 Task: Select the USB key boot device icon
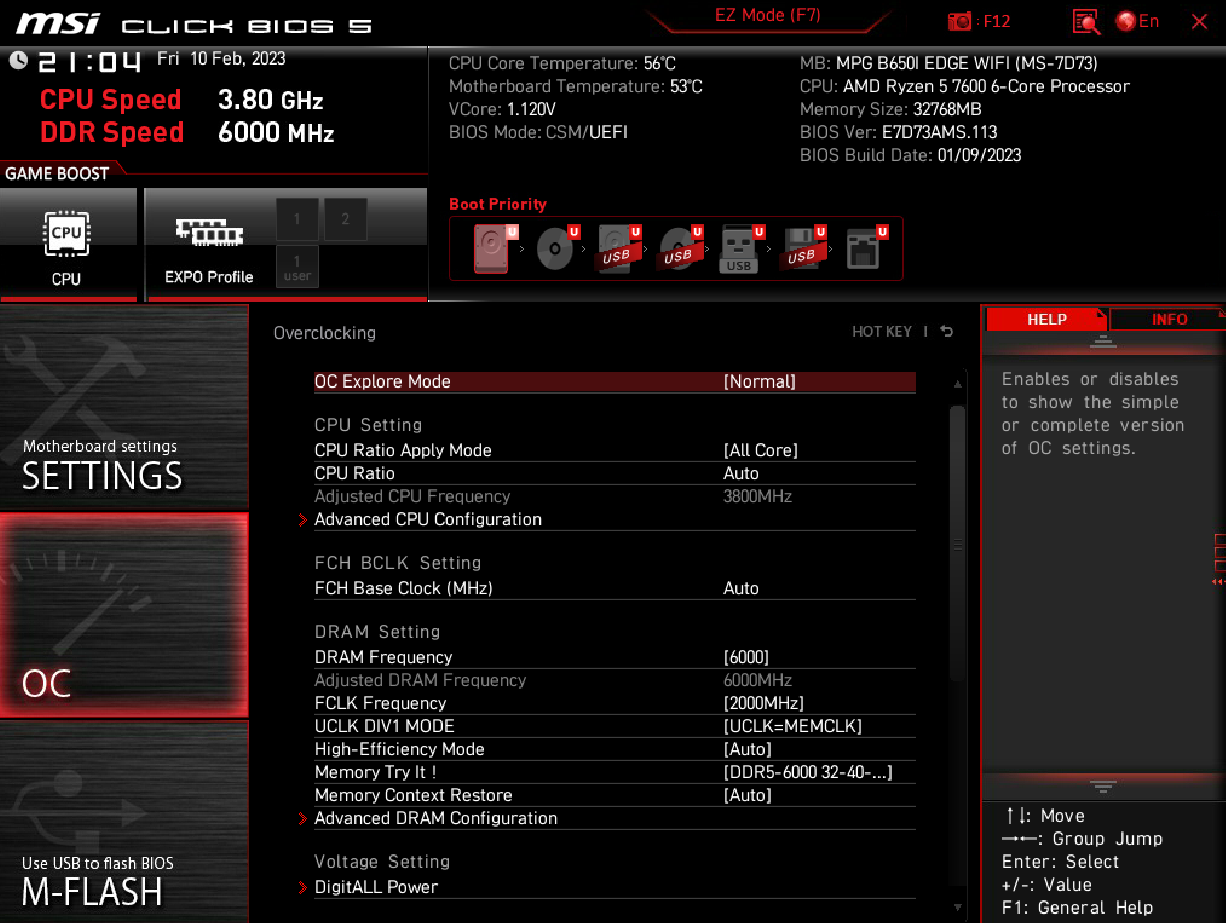740,249
